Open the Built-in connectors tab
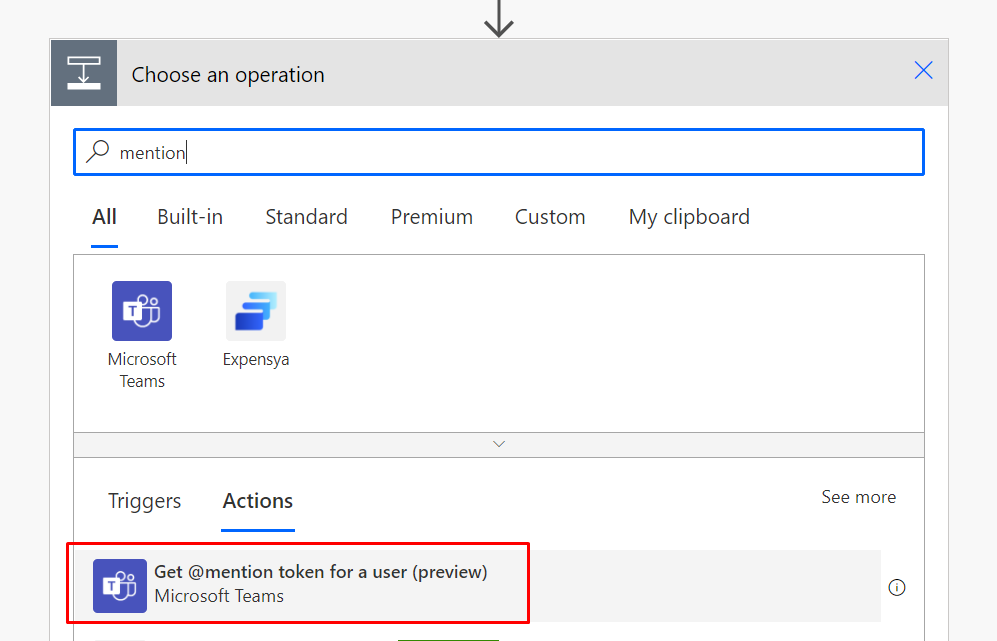Image resolution: width=997 pixels, height=641 pixels. point(190,217)
